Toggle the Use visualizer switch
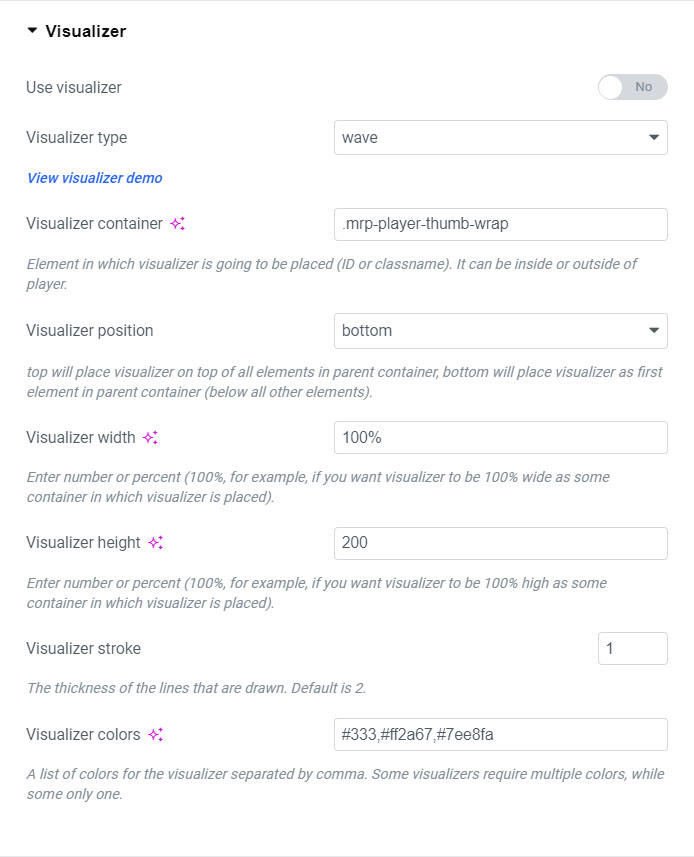This screenshot has height=857, width=694. click(x=632, y=87)
